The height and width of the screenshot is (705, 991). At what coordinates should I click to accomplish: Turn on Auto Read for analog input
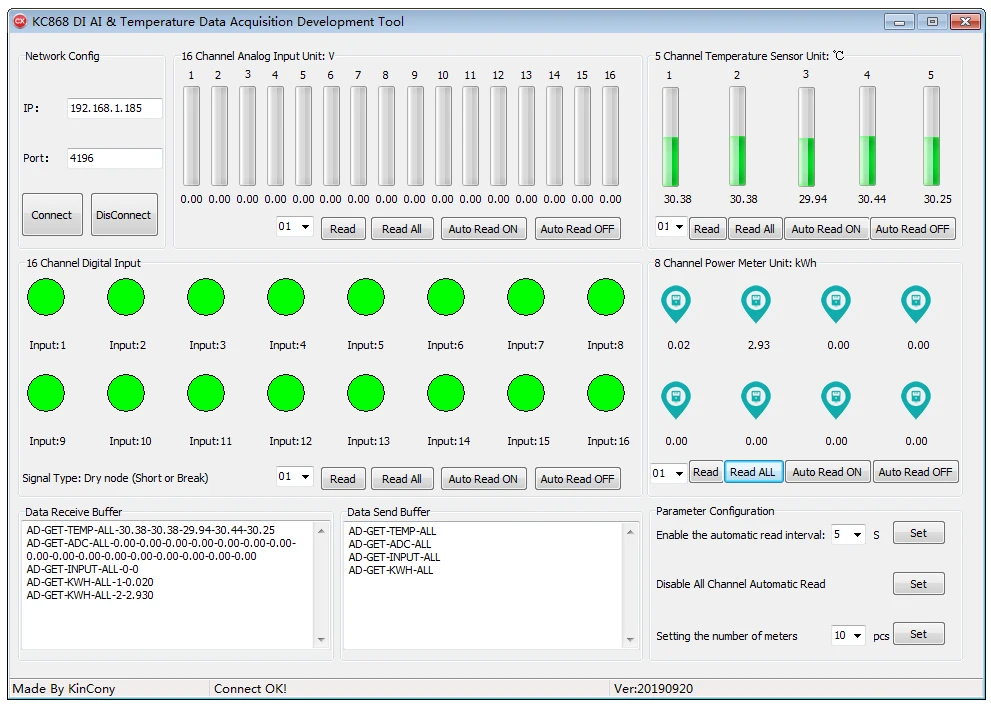[483, 229]
